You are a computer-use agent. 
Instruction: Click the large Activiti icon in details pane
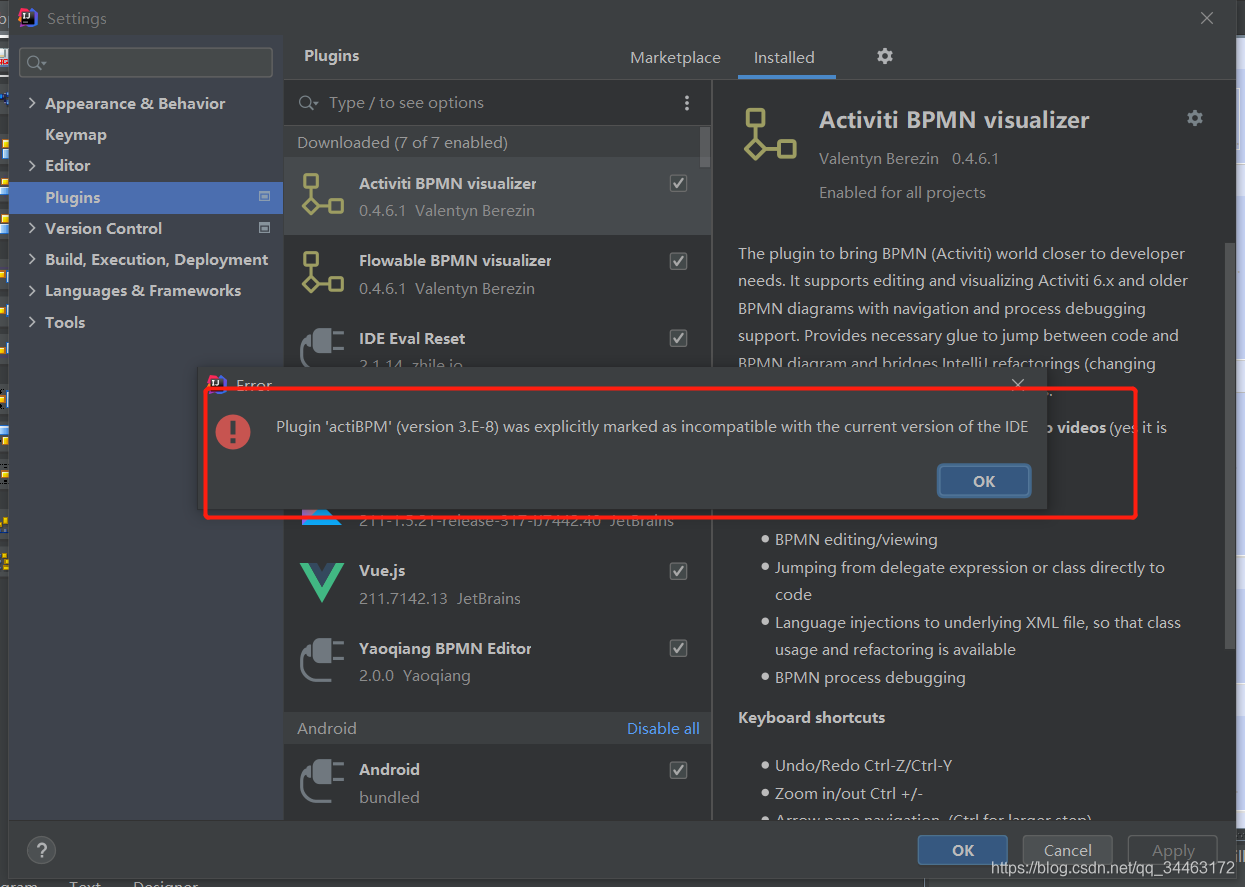(769, 135)
